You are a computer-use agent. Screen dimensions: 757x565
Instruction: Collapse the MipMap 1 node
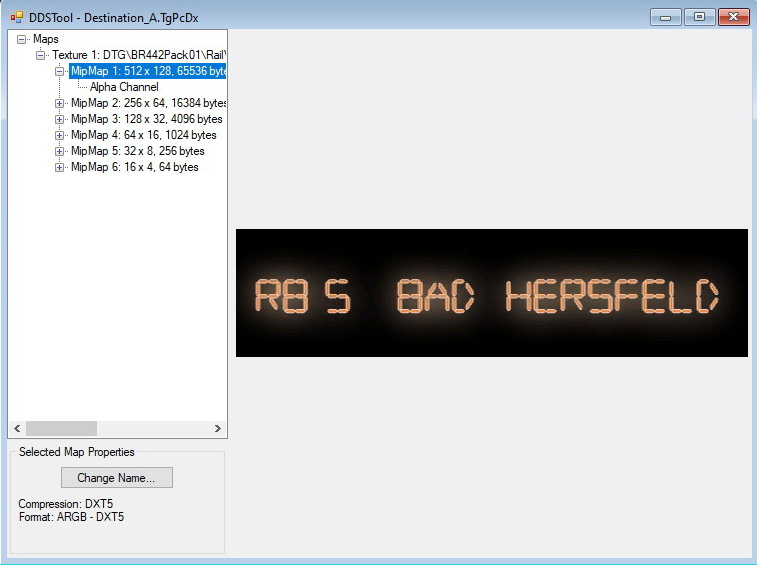coord(59,71)
